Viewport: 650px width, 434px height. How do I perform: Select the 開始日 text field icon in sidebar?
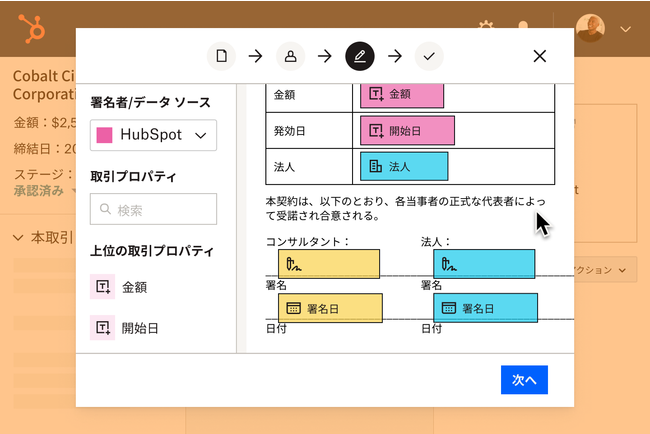point(102,327)
